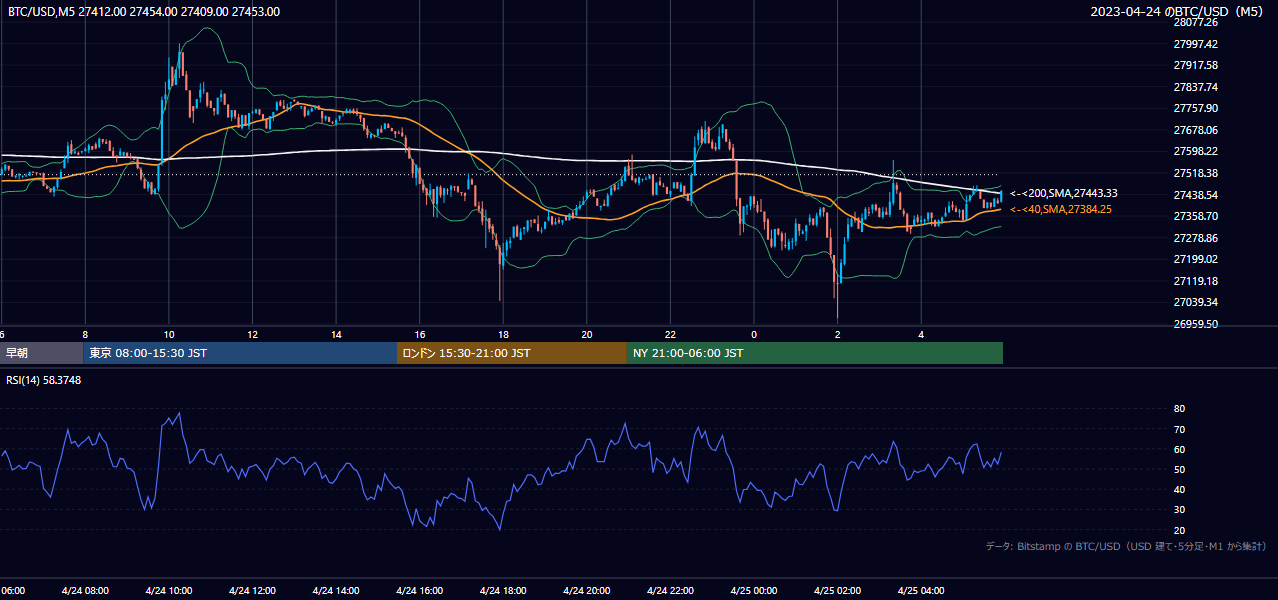
Task: Click price axis value 27438.54
Action: (x=1195, y=195)
